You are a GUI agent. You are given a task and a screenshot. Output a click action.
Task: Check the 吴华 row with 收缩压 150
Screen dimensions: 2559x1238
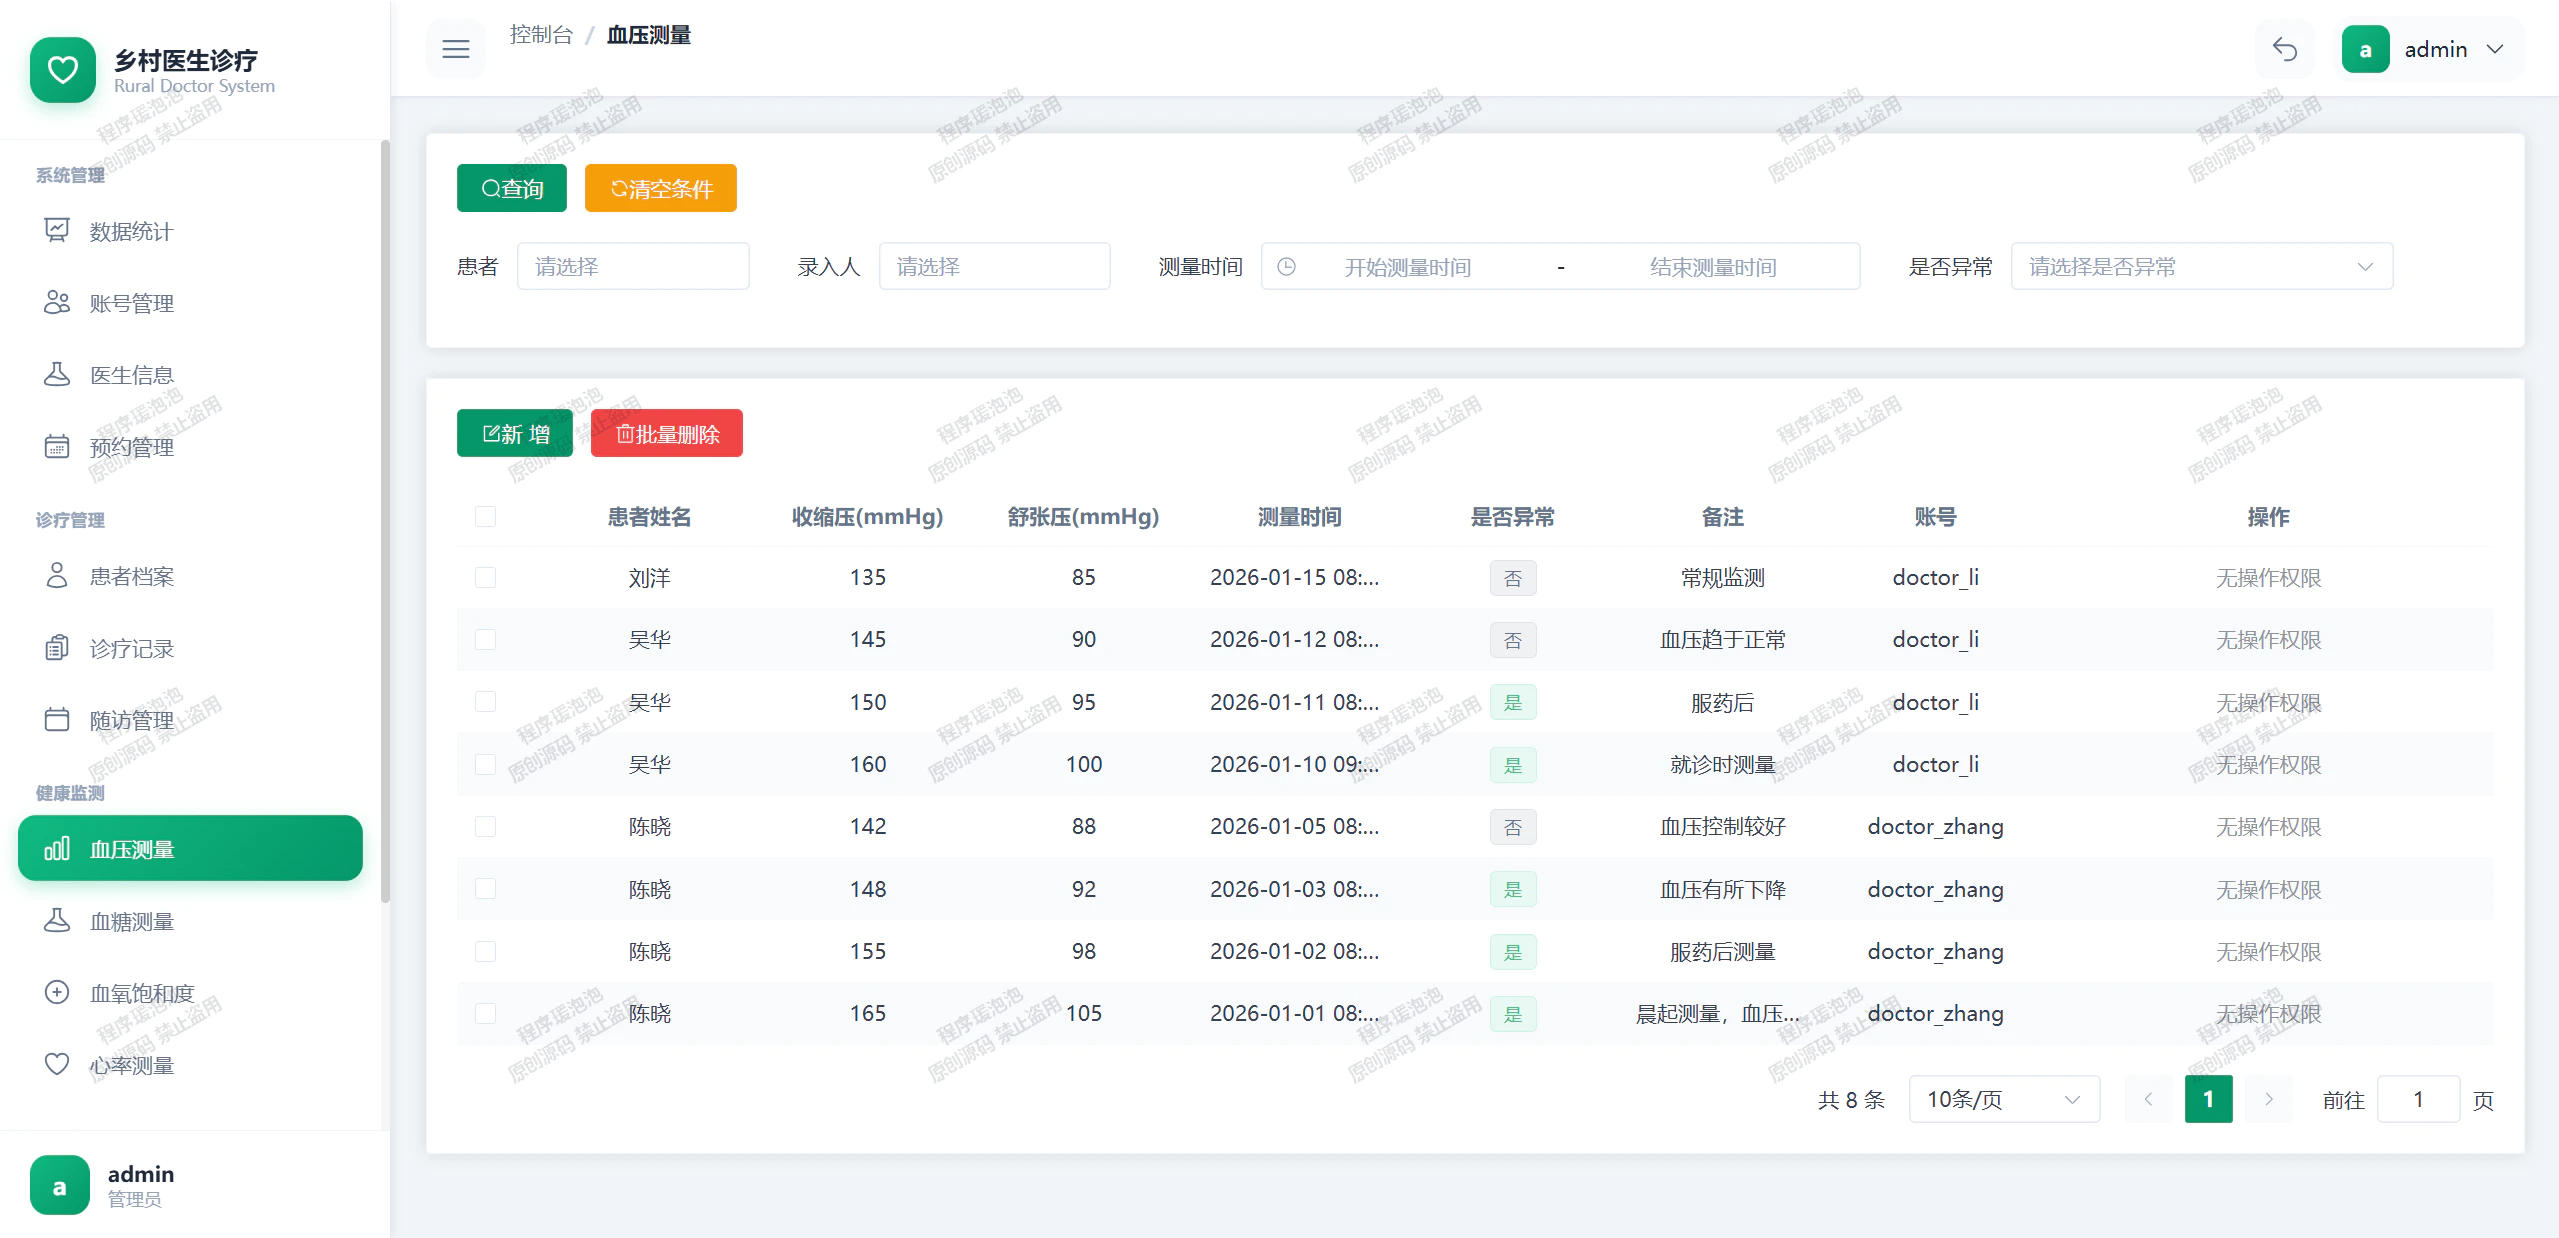pyautogui.click(x=486, y=702)
